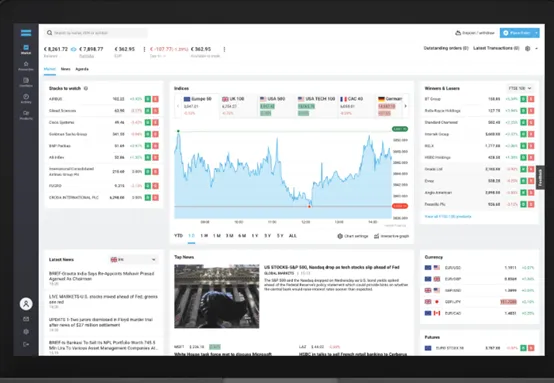The height and width of the screenshot is (383, 554).
Task: Open the three-dot menu after available amount
Action: pos(224,49)
